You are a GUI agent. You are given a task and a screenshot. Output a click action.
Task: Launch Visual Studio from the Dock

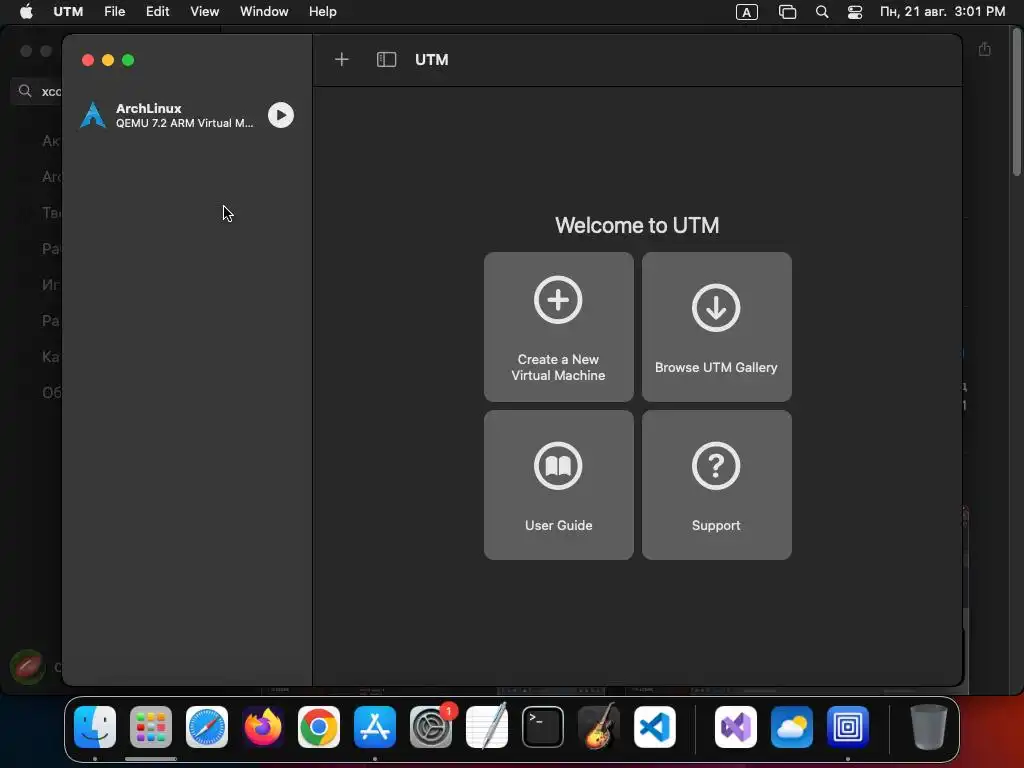[x=736, y=727]
